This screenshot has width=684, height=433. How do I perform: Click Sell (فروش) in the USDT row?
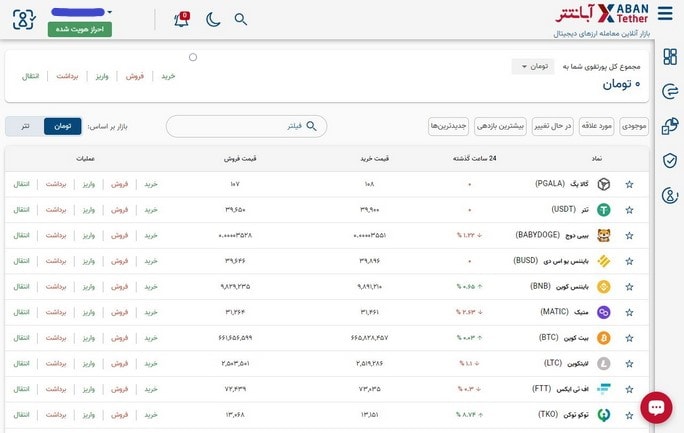[x=119, y=210]
